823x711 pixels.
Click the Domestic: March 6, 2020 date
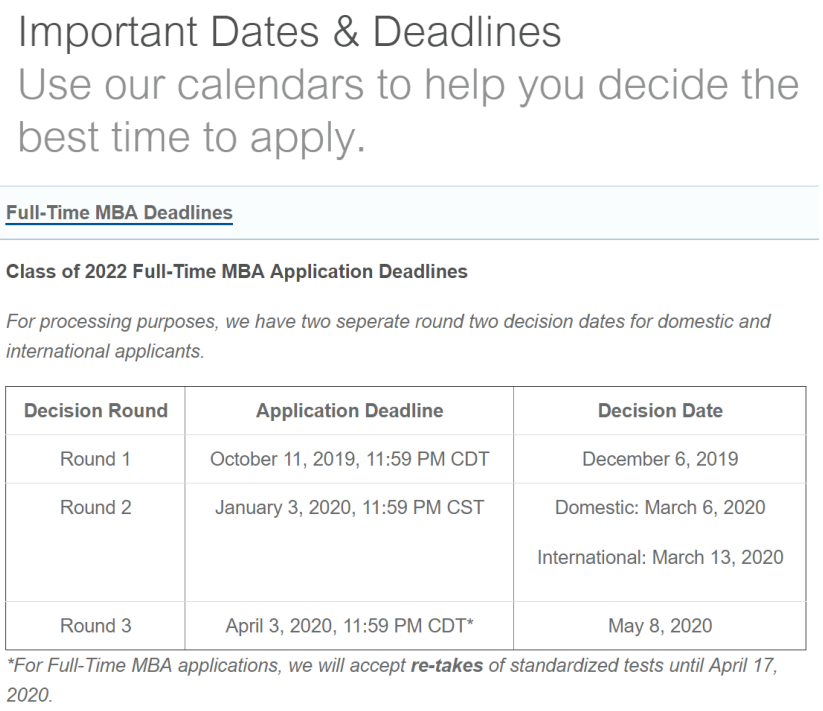tap(660, 507)
